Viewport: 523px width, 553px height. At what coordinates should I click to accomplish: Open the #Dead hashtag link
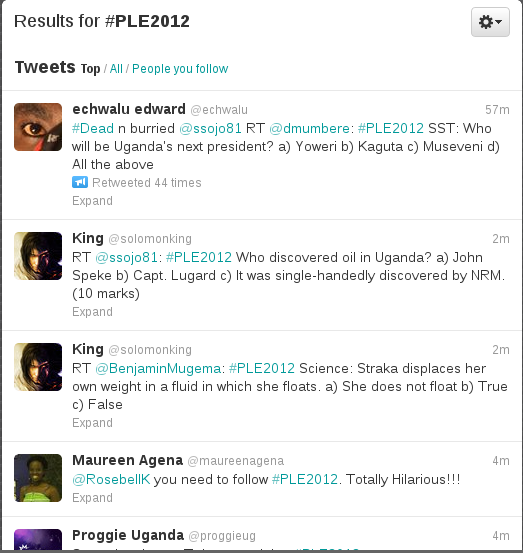pos(93,128)
